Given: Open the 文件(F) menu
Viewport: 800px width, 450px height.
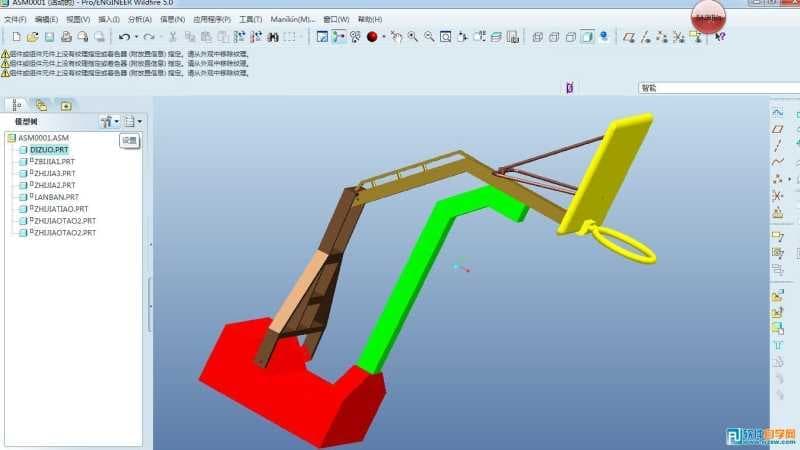Looking at the screenshot, I should 15,19.
